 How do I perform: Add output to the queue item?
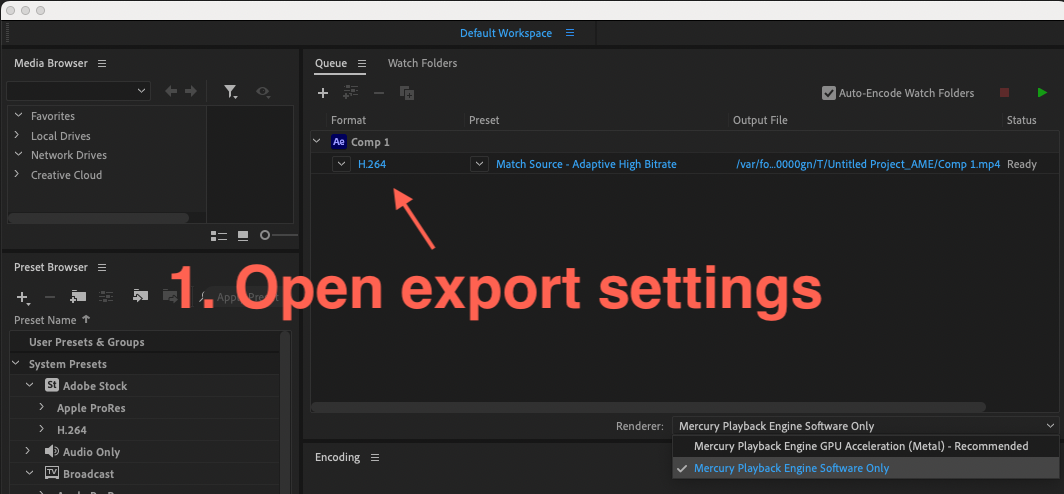pos(351,93)
